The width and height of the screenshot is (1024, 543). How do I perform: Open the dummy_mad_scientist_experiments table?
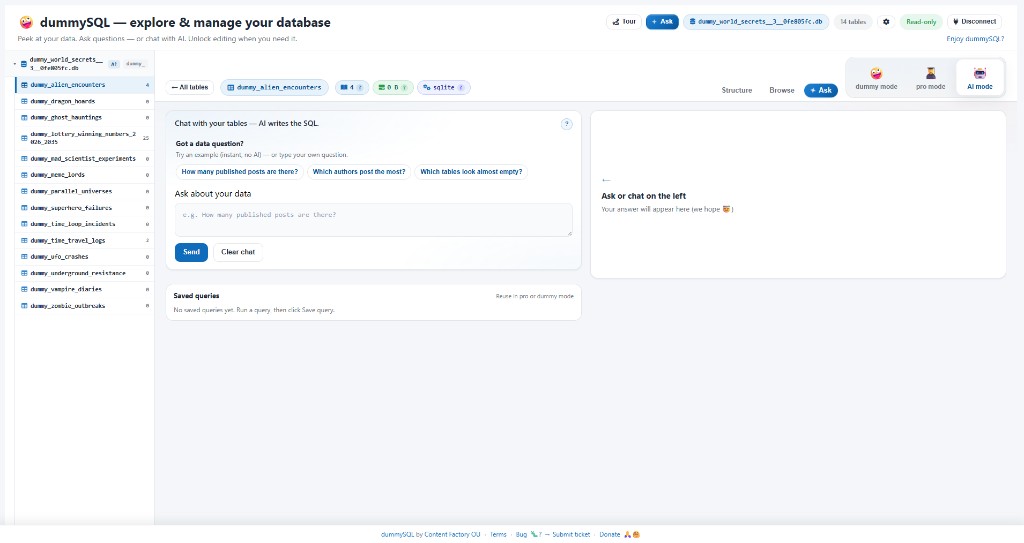click(84, 158)
